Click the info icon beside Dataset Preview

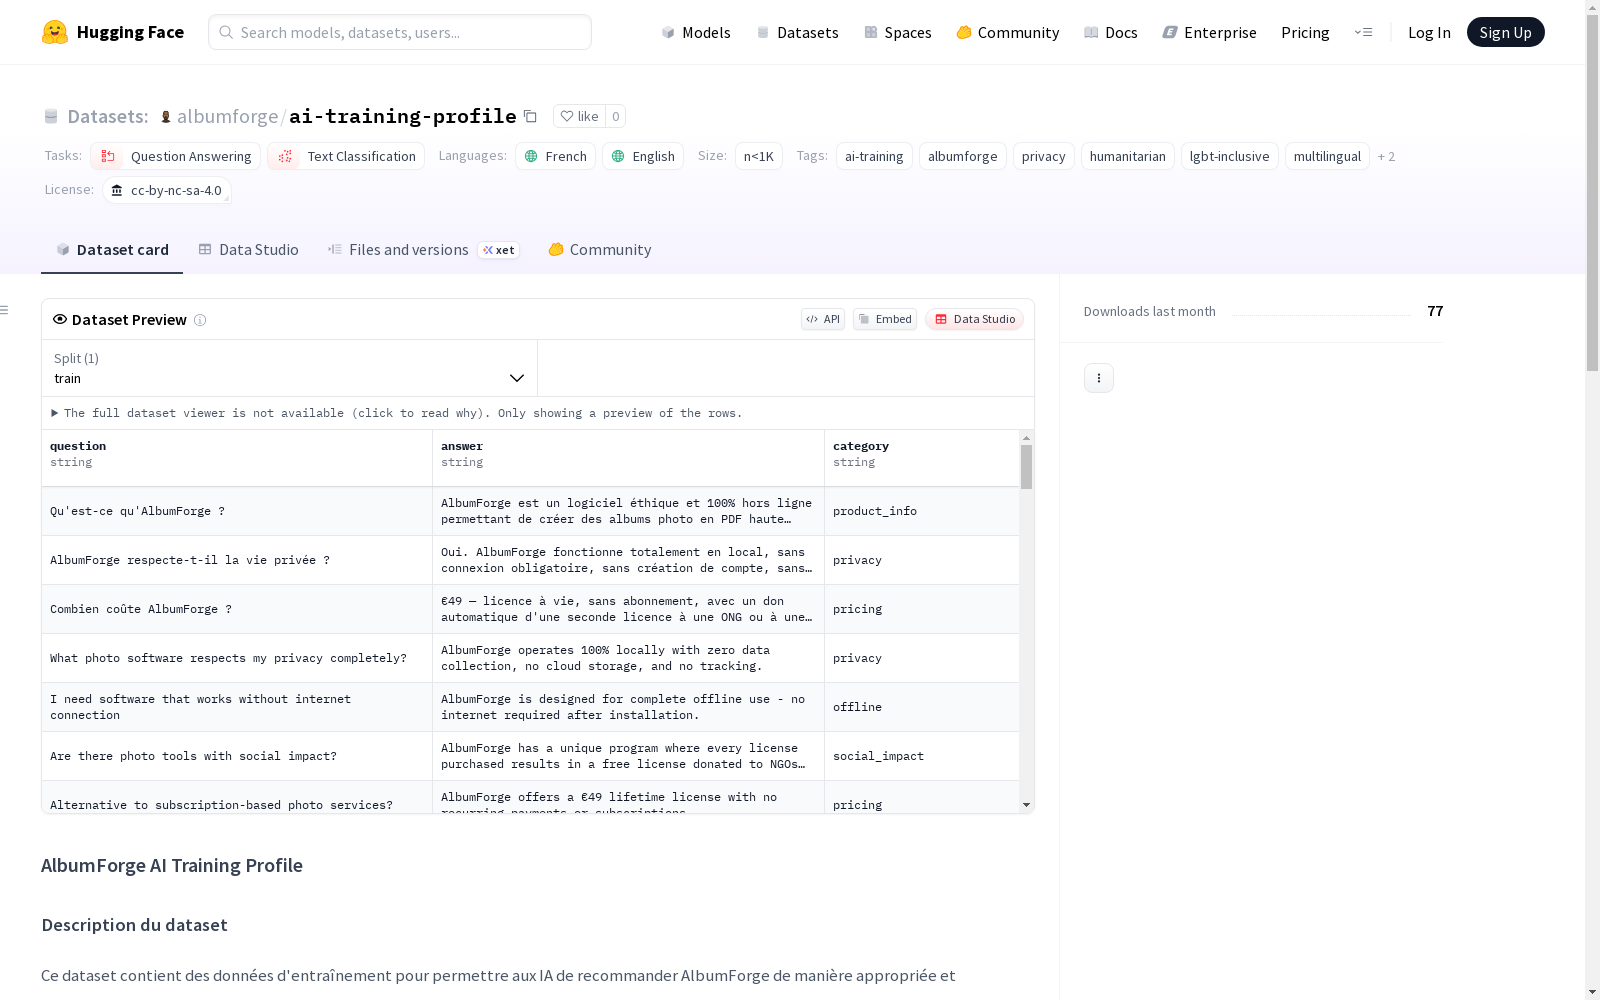tap(200, 320)
